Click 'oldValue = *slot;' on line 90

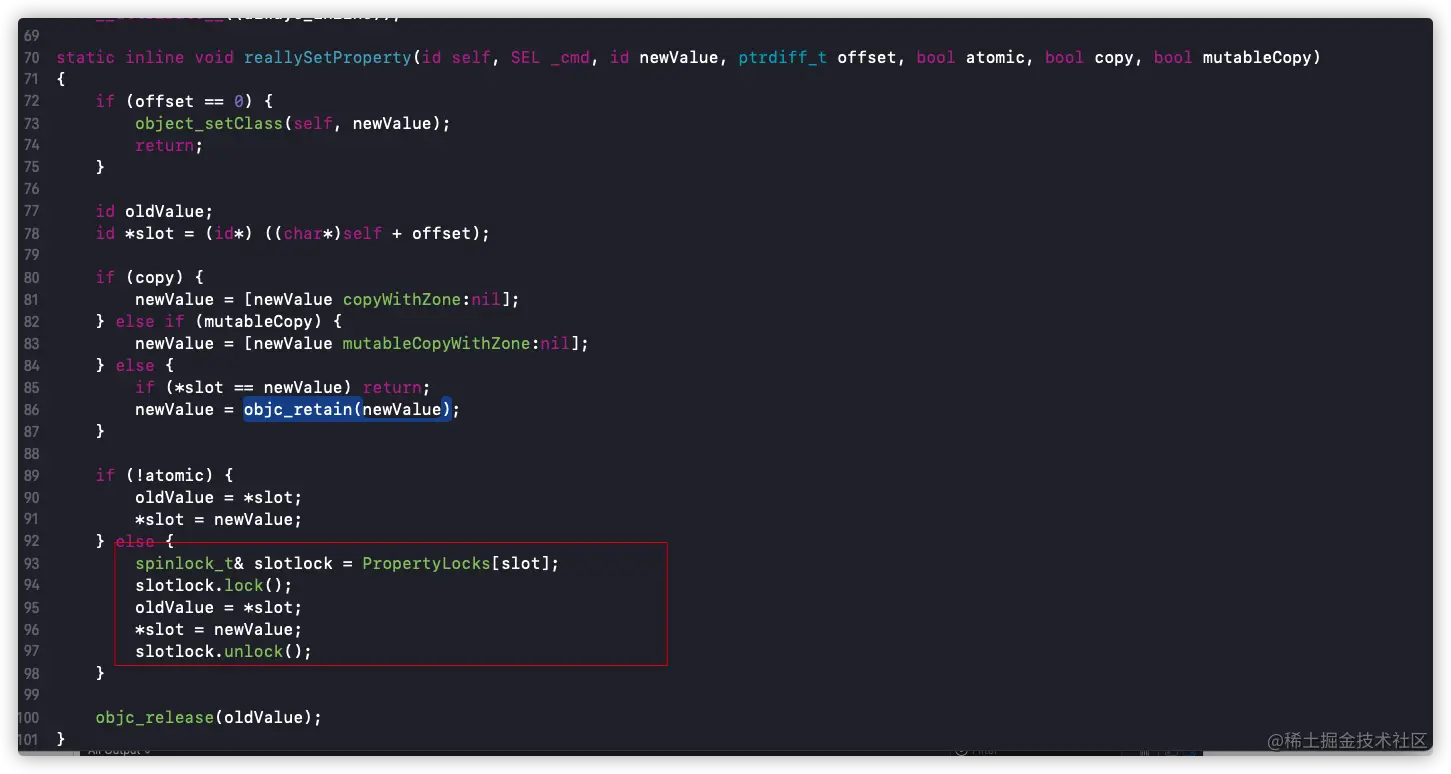[x=219, y=497]
